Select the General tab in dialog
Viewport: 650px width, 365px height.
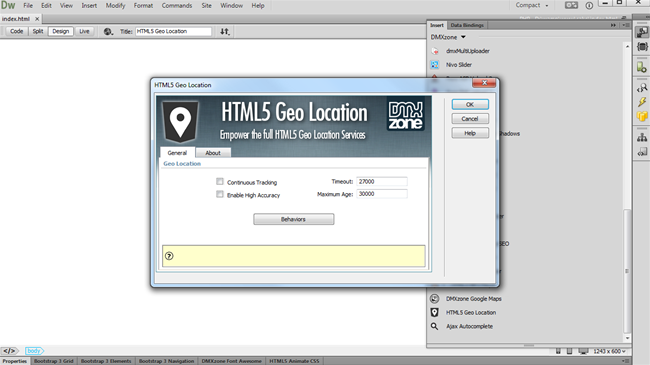coord(177,153)
